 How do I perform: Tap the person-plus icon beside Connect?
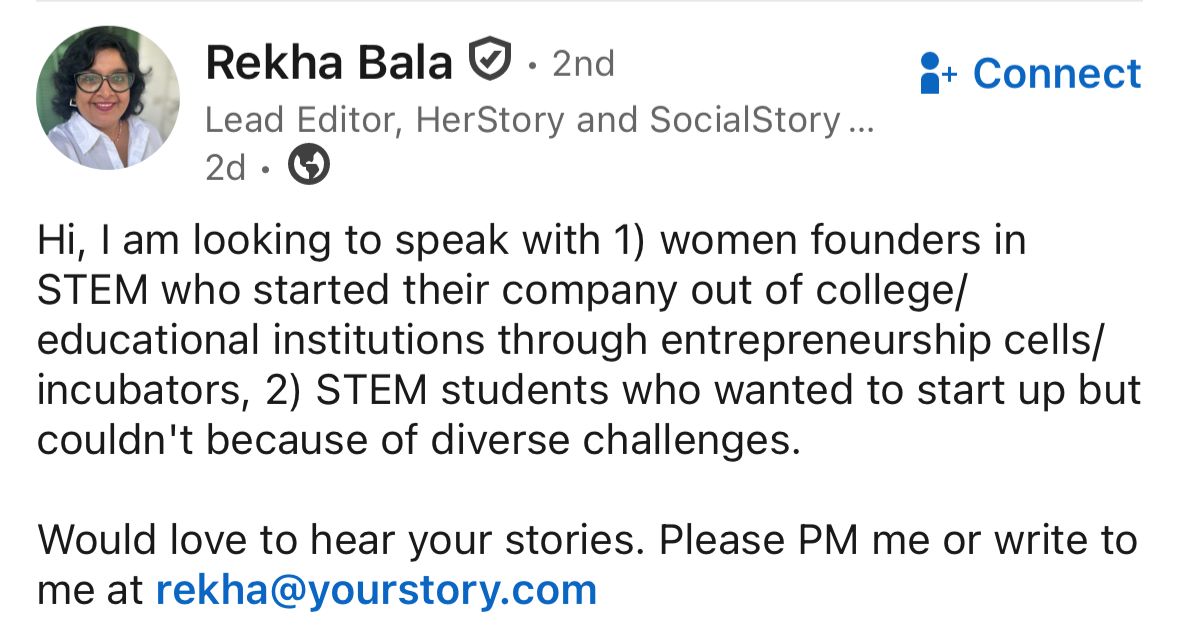tap(938, 74)
